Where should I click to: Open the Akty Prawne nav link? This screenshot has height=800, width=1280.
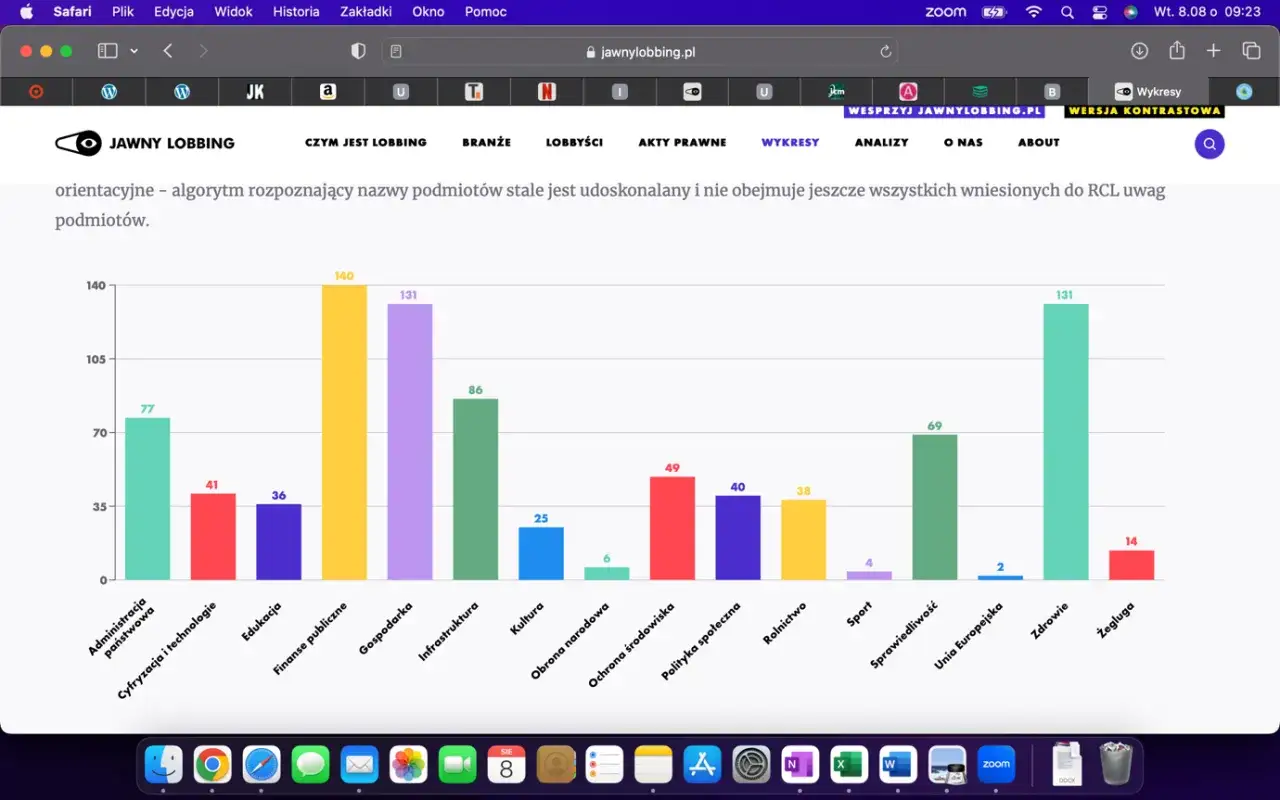(682, 143)
